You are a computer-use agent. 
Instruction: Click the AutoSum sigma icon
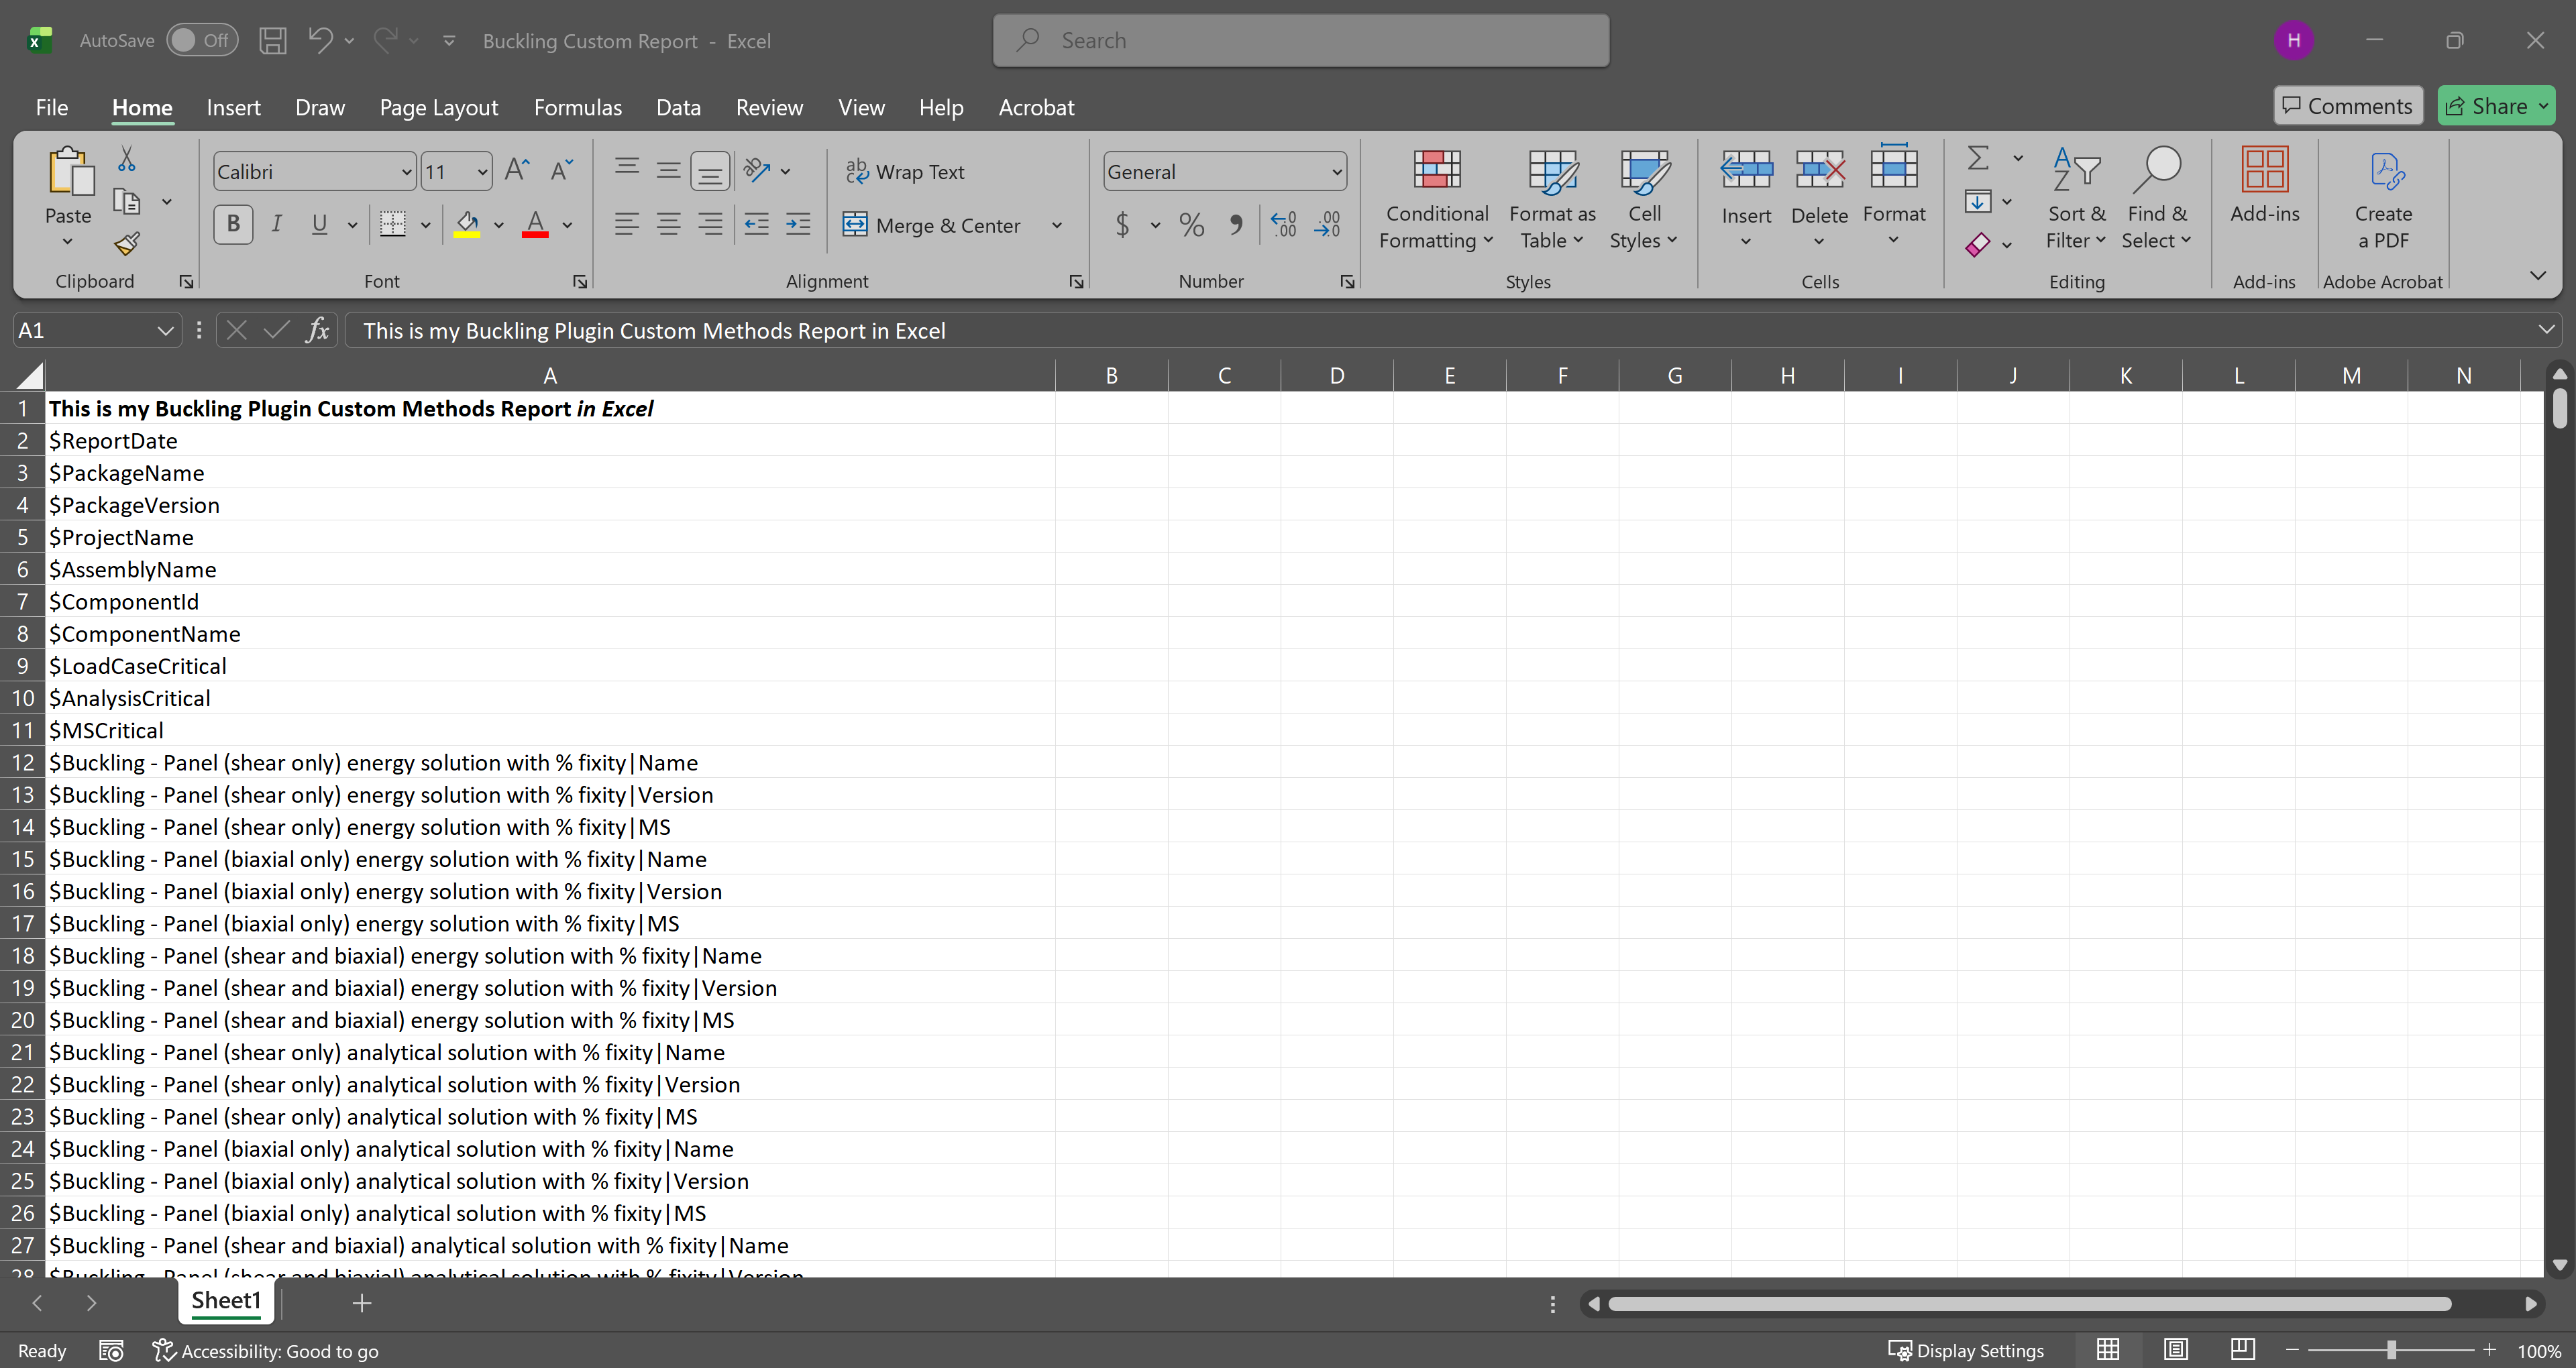(x=1978, y=159)
